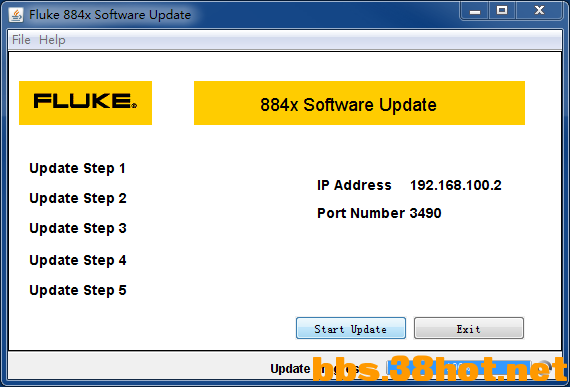
Task: Click the IP Address label
Action: point(354,185)
